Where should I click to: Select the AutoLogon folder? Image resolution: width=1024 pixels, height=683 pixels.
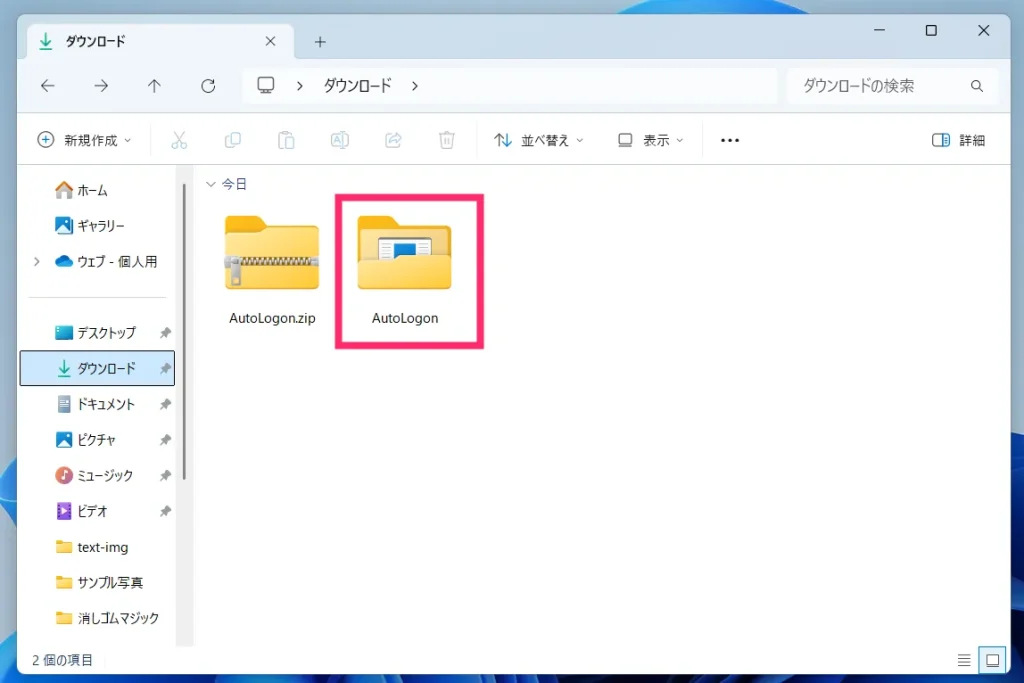click(405, 270)
